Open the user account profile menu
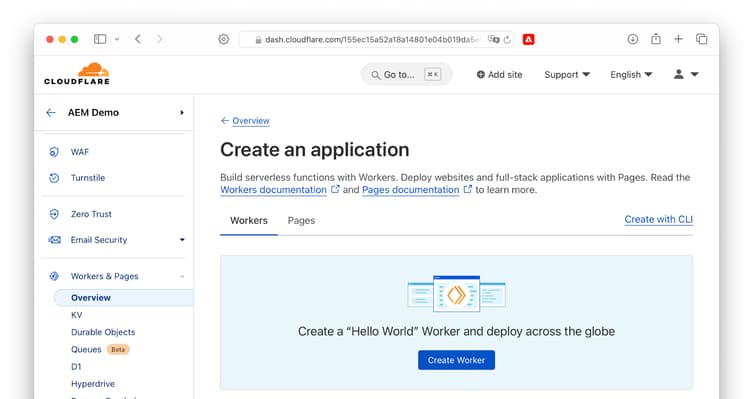750x399 pixels. tap(686, 74)
